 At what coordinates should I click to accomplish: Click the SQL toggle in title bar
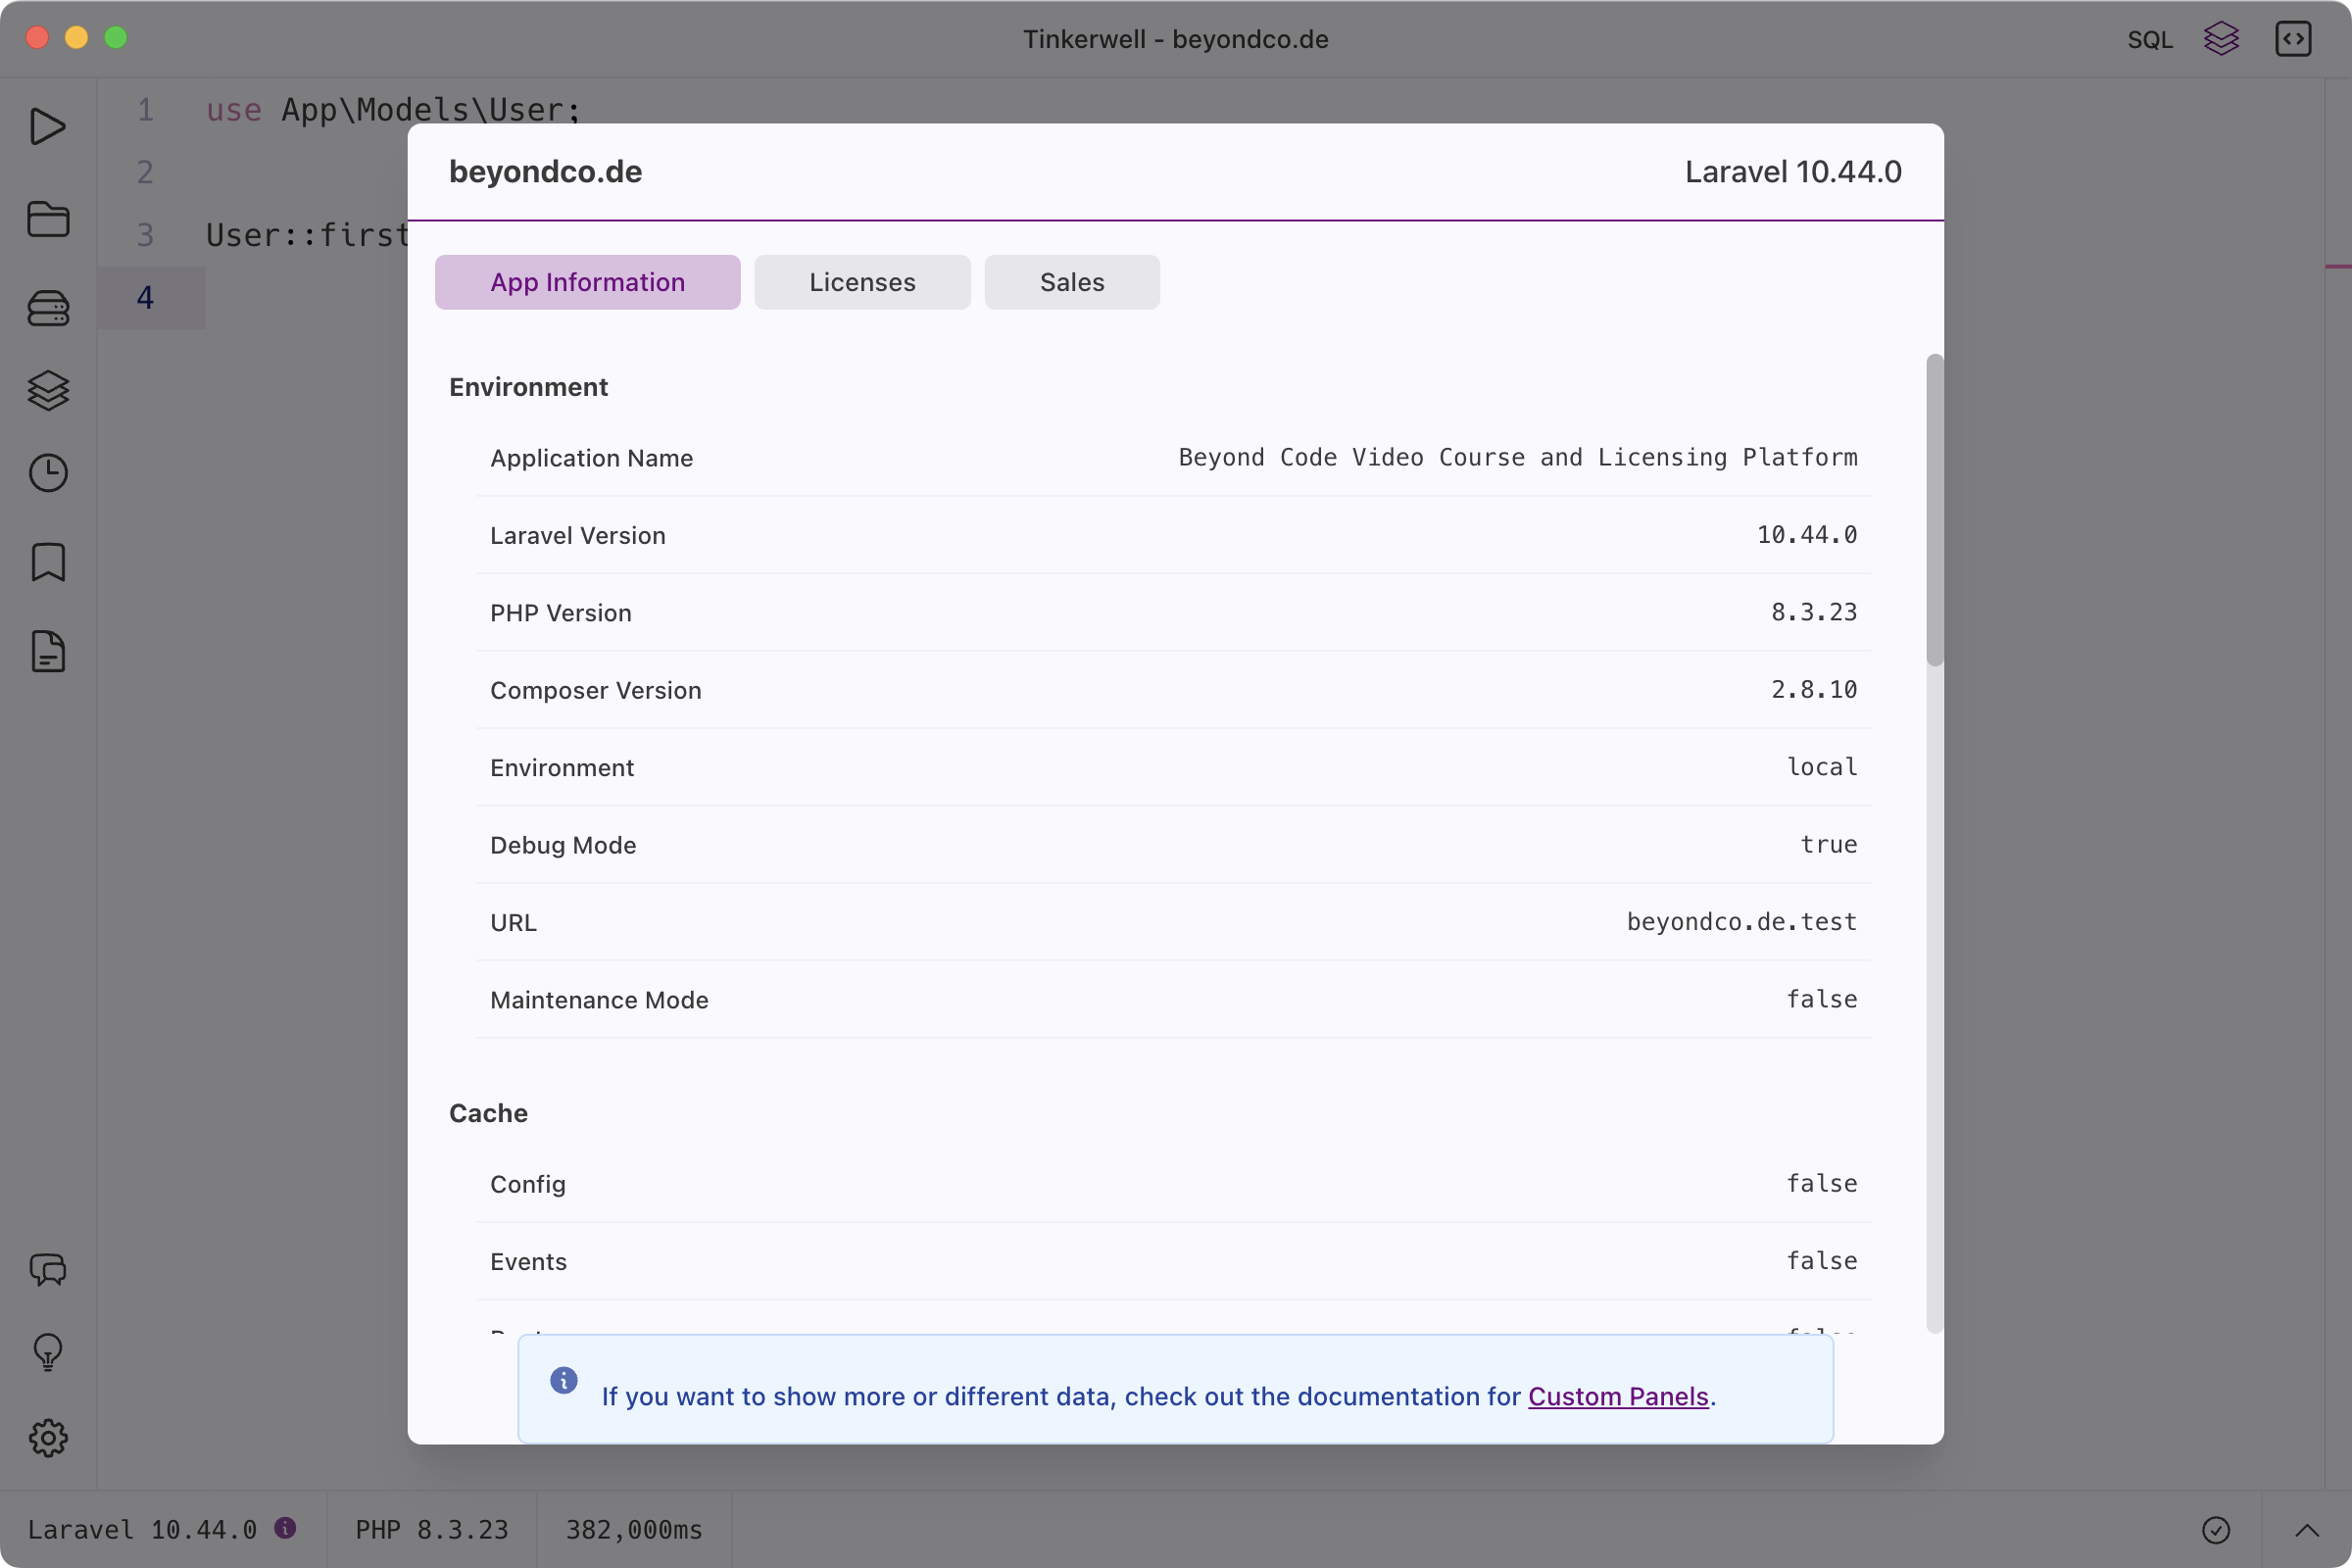[2149, 39]
